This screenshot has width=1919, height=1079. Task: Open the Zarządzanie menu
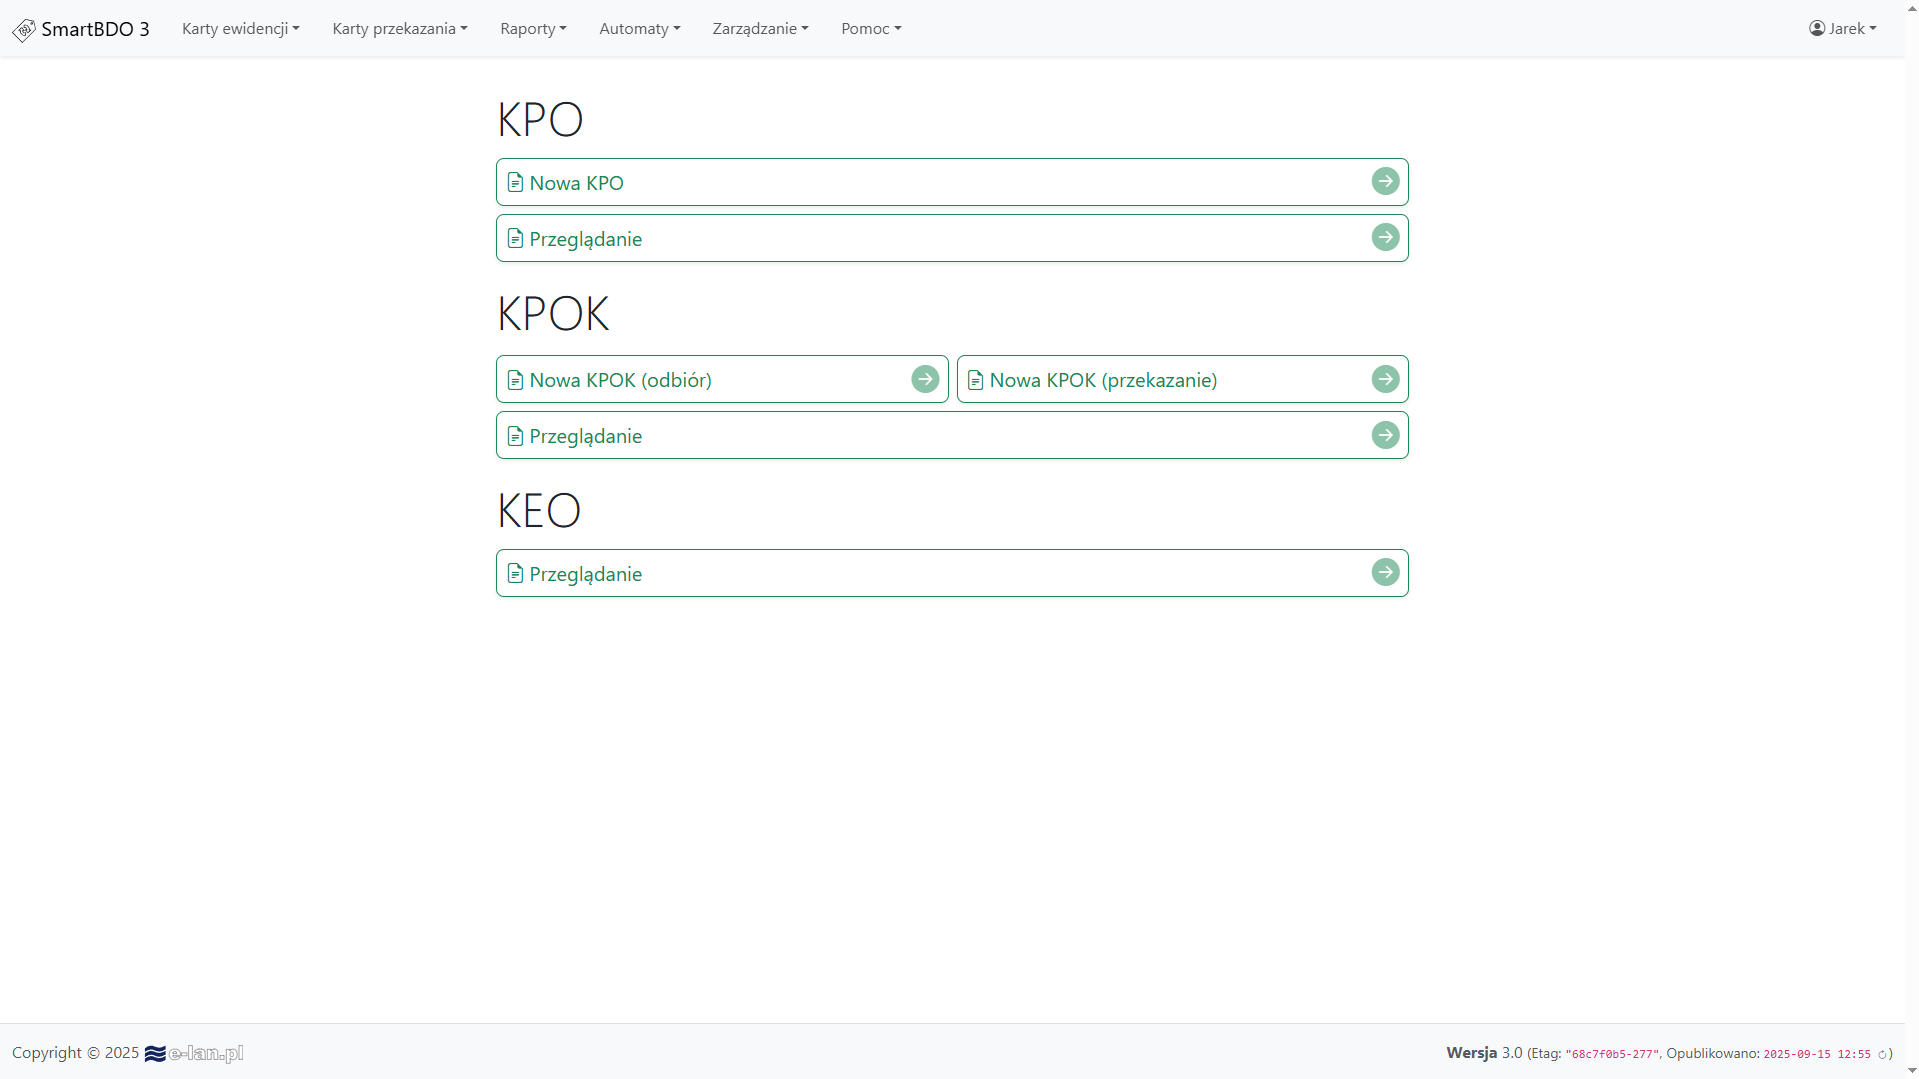[760, 29]
